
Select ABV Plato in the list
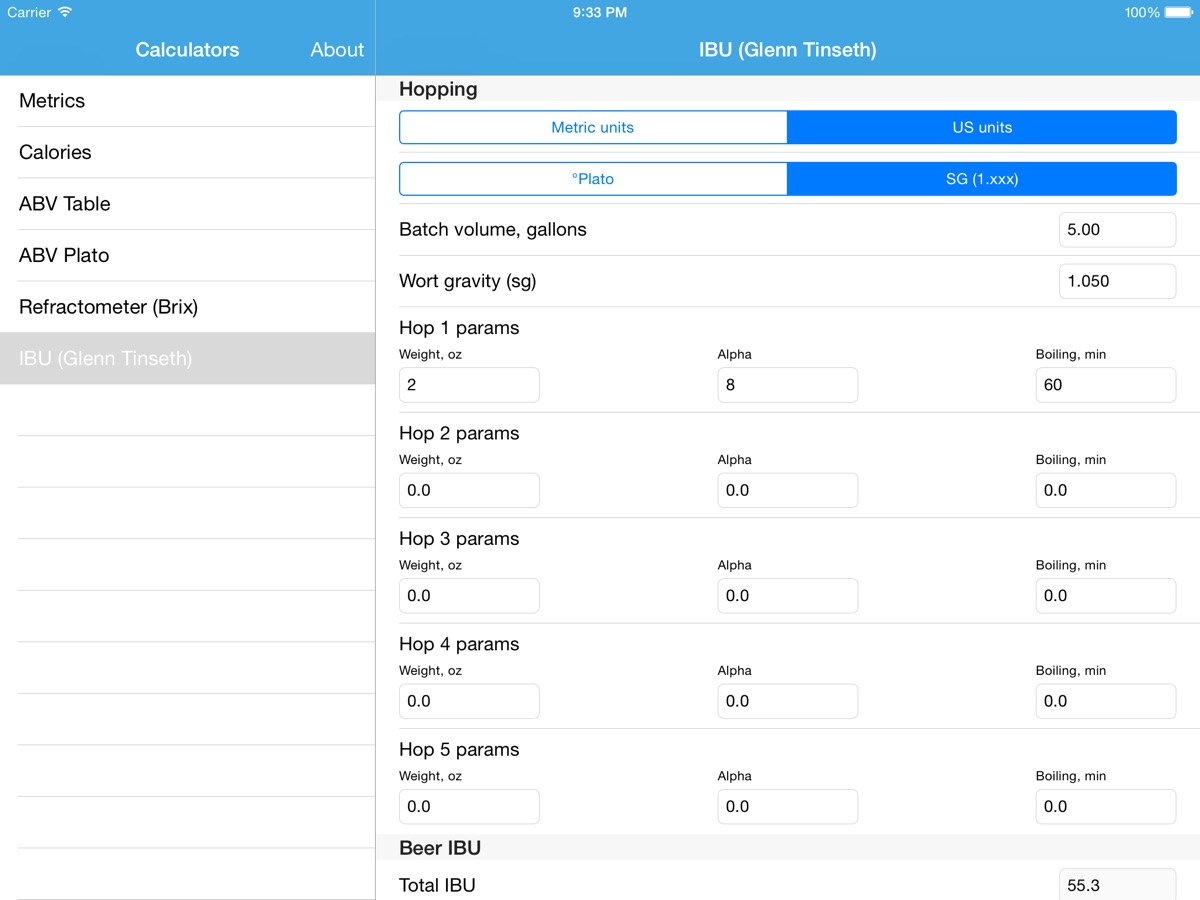coord(187,256)
